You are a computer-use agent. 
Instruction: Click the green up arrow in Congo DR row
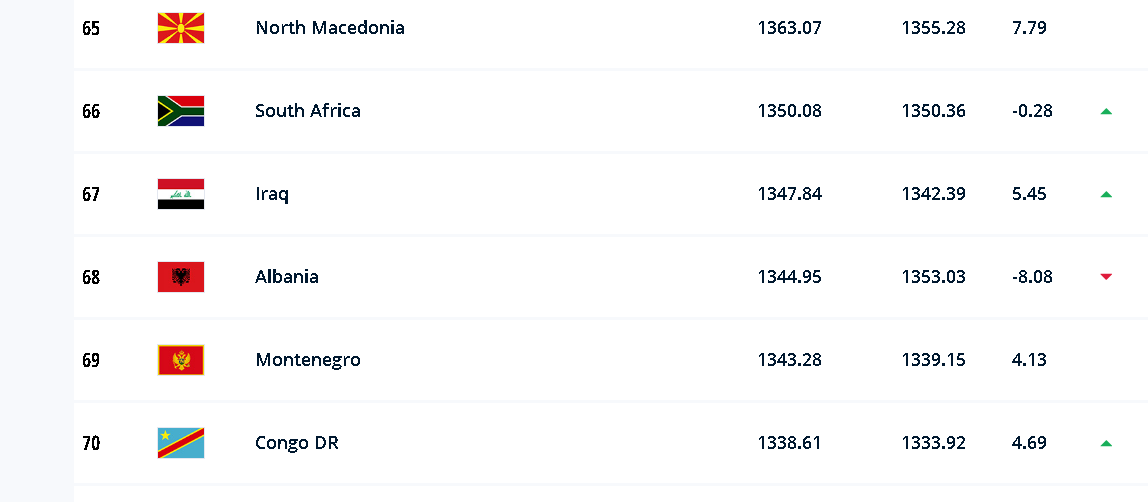1106,443
